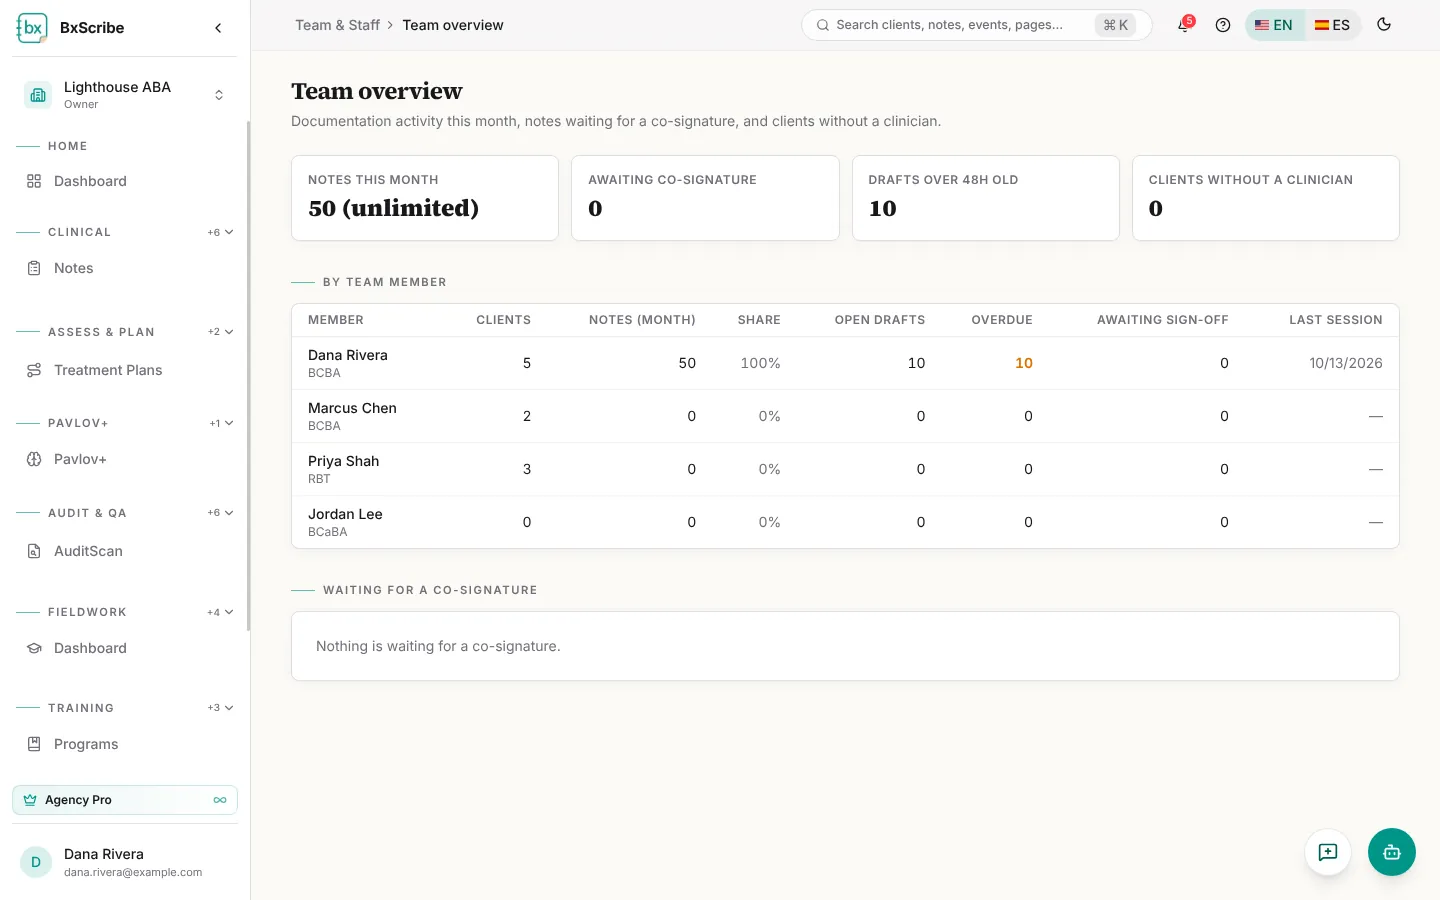This screenshot has height=900, width=1440.
Task: Toggle dark mode with the moon icon
Action: click(1384, 25)
